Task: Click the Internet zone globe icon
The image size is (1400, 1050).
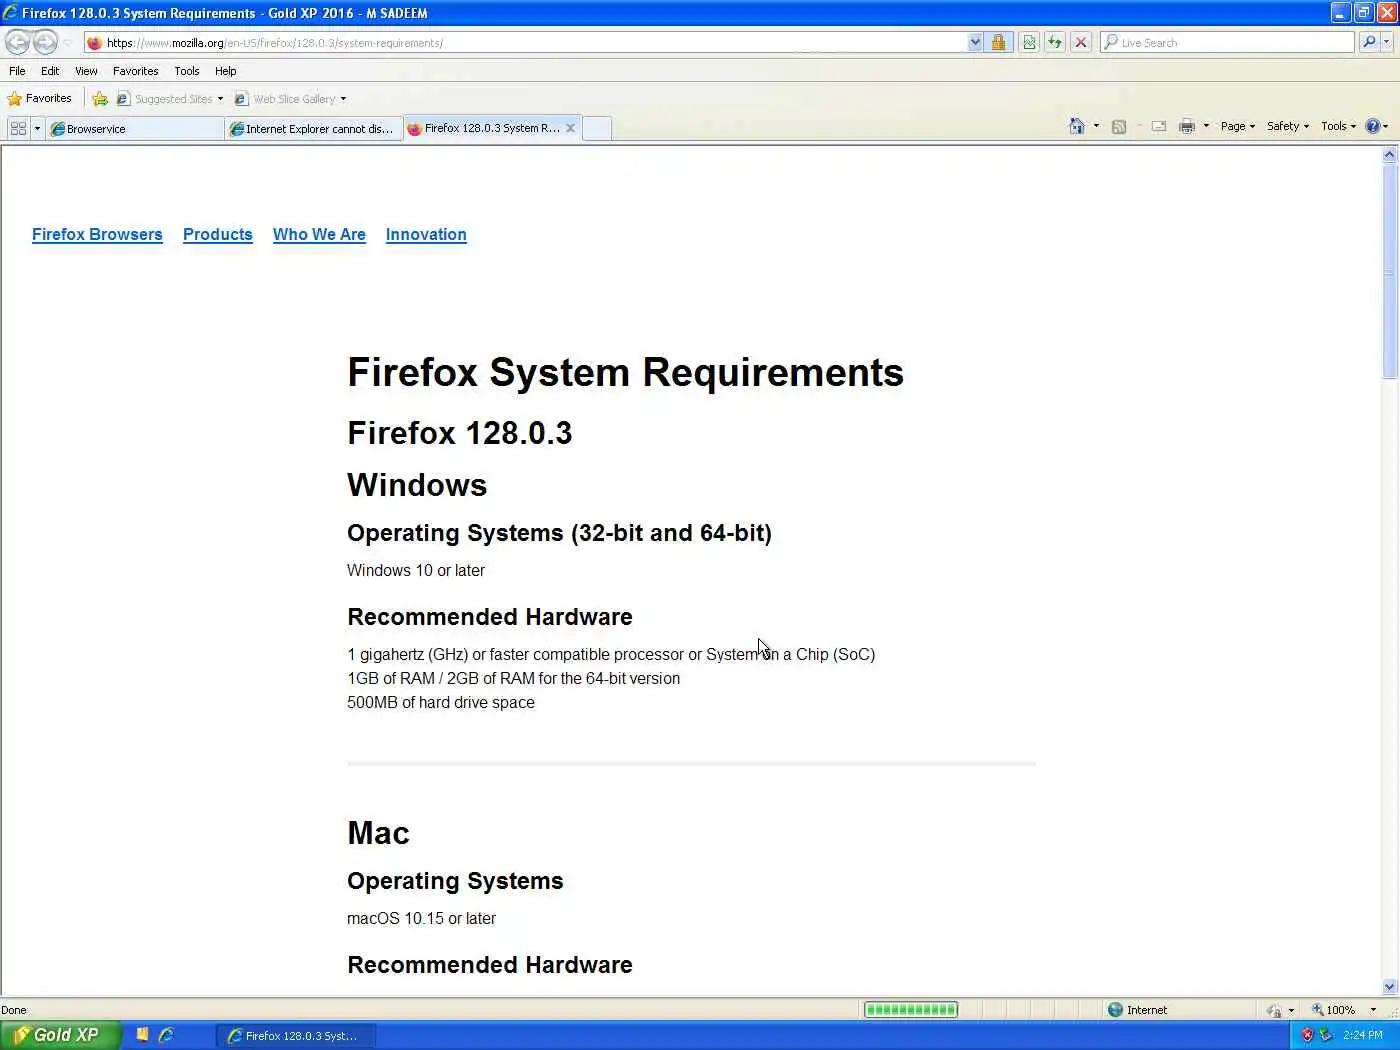Action: click(1116, 1009)
